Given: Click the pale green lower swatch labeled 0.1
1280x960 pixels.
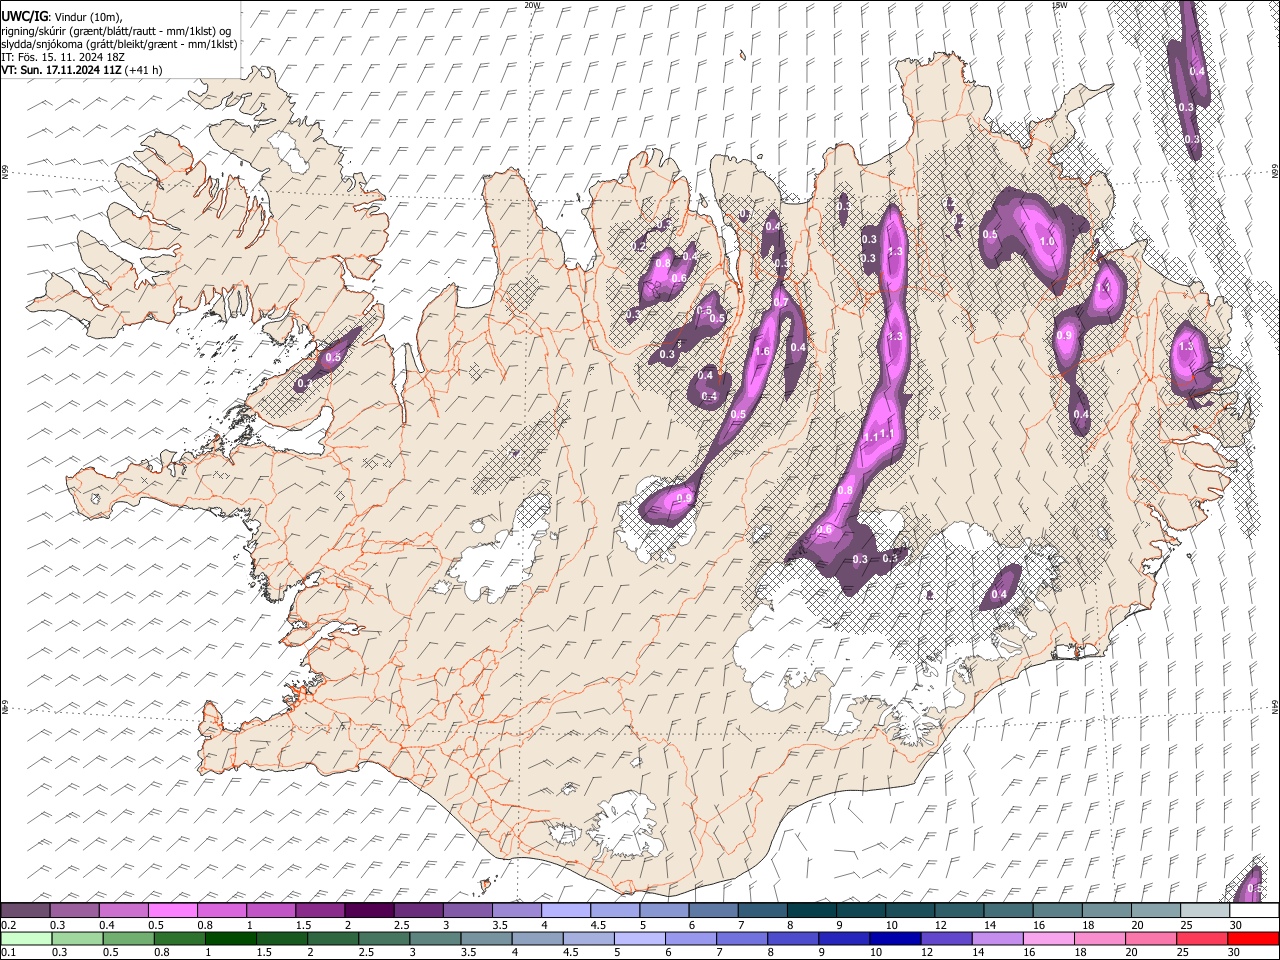Looking at the screenshot, I should coord(25,939).
